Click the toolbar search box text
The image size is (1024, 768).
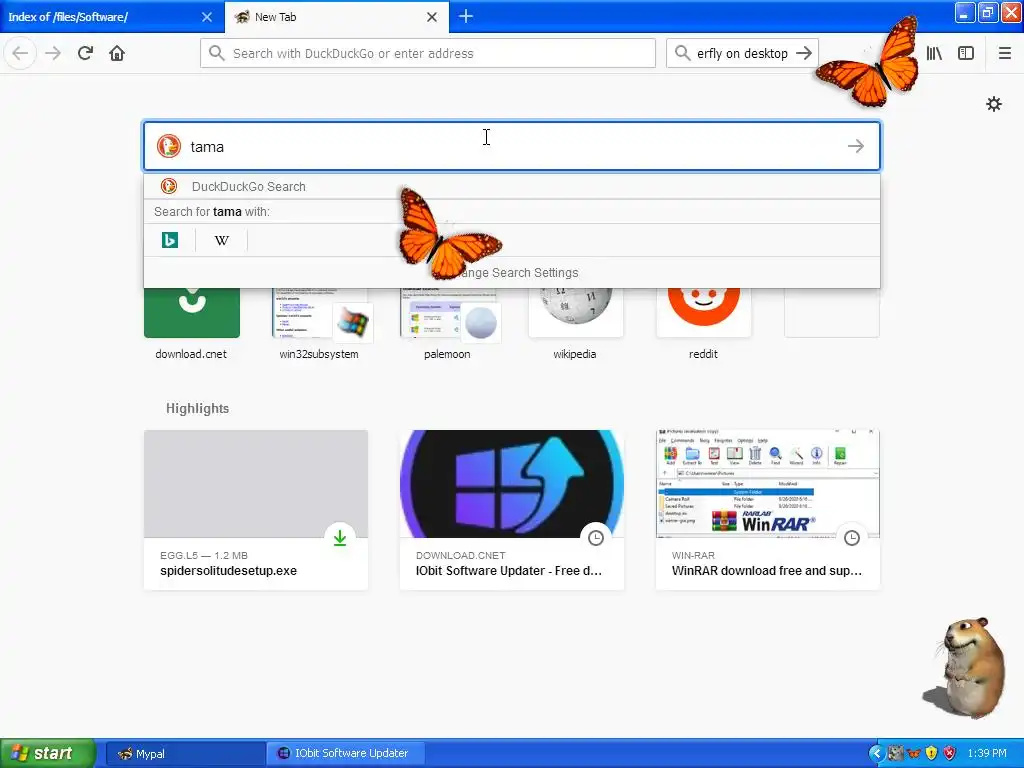click(742, 53)
